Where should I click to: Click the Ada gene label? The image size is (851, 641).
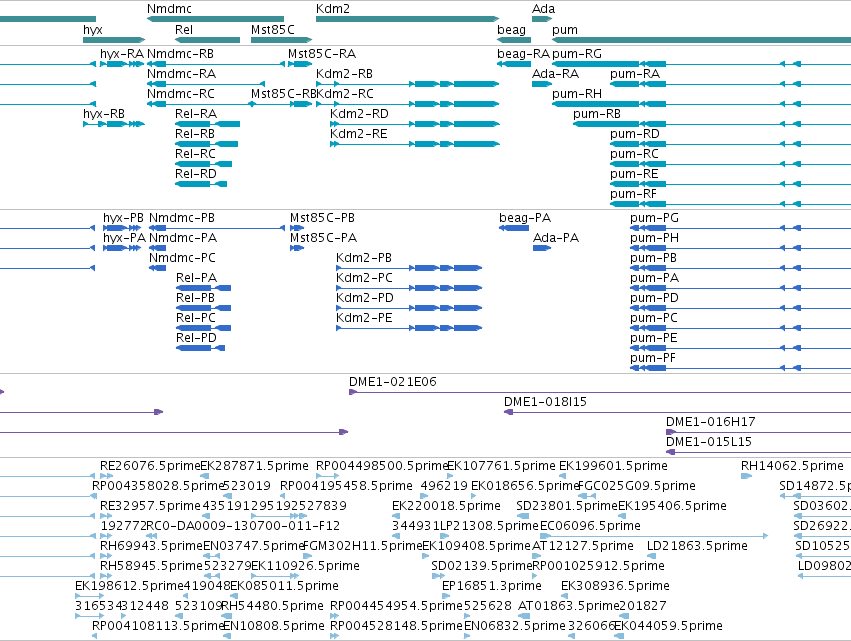pyautogui.click(x=543, y=9)
